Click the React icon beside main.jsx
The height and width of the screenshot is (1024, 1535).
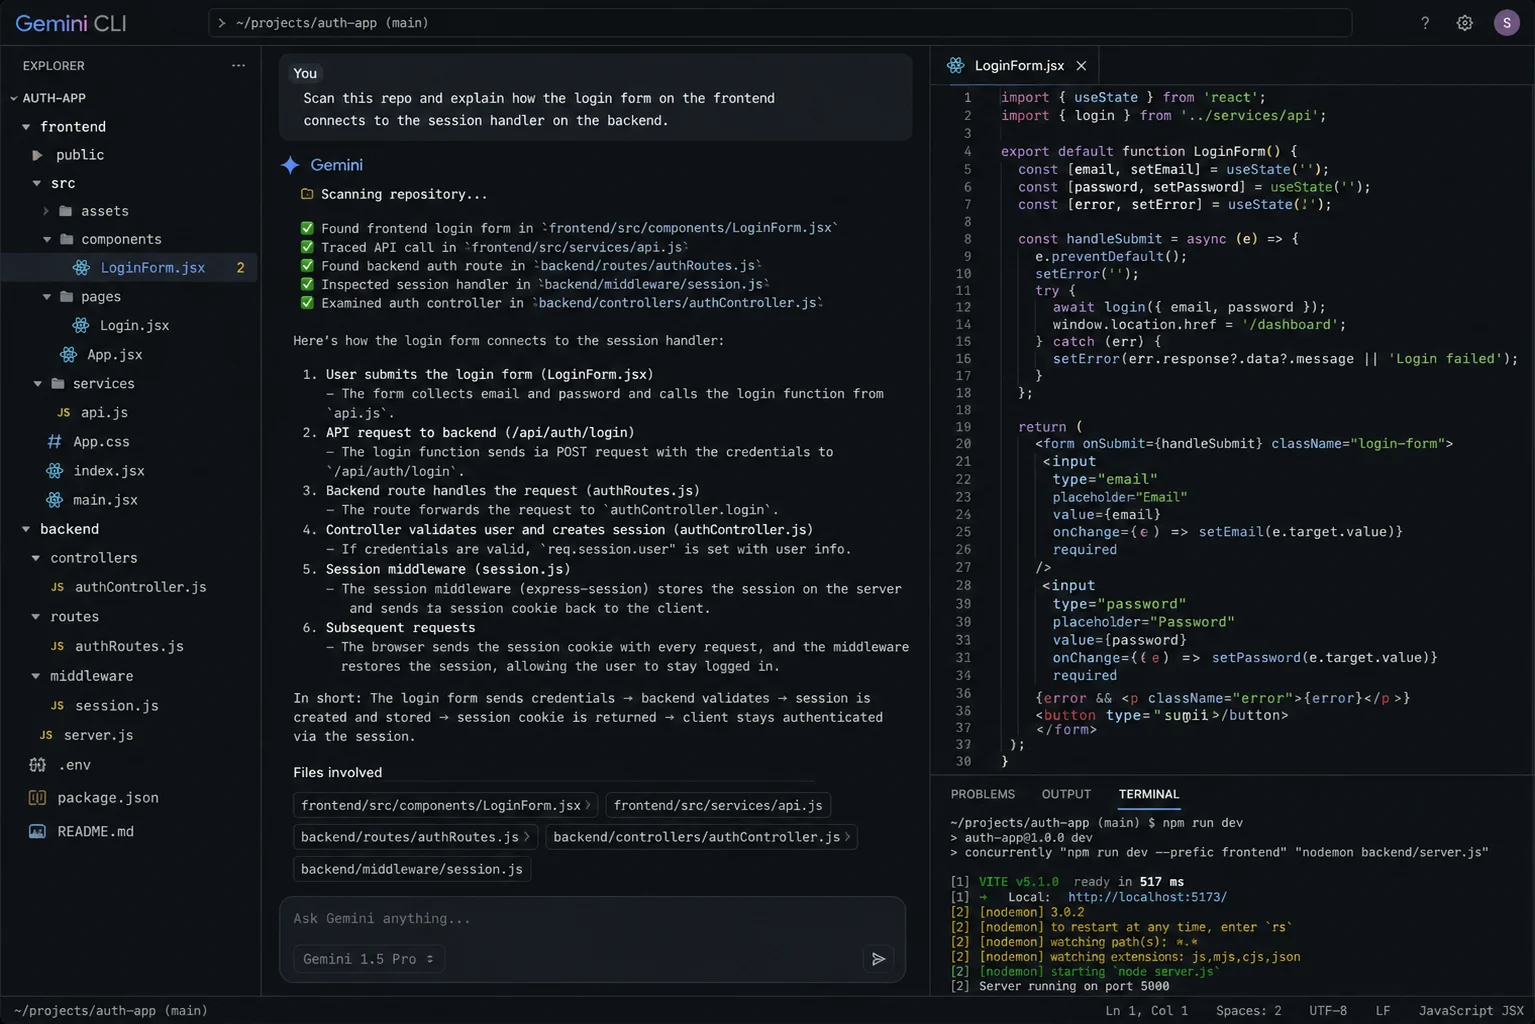point(55,499)
